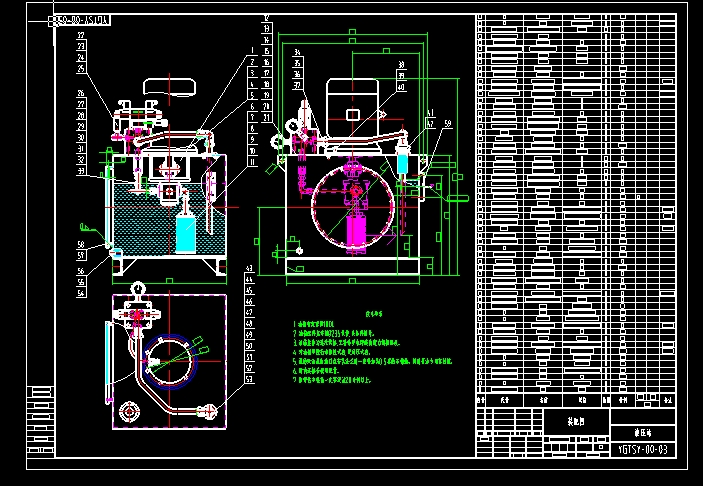
Task: Click the cyan cylinder in the front view tank
Action: click(x=186, y=232)
